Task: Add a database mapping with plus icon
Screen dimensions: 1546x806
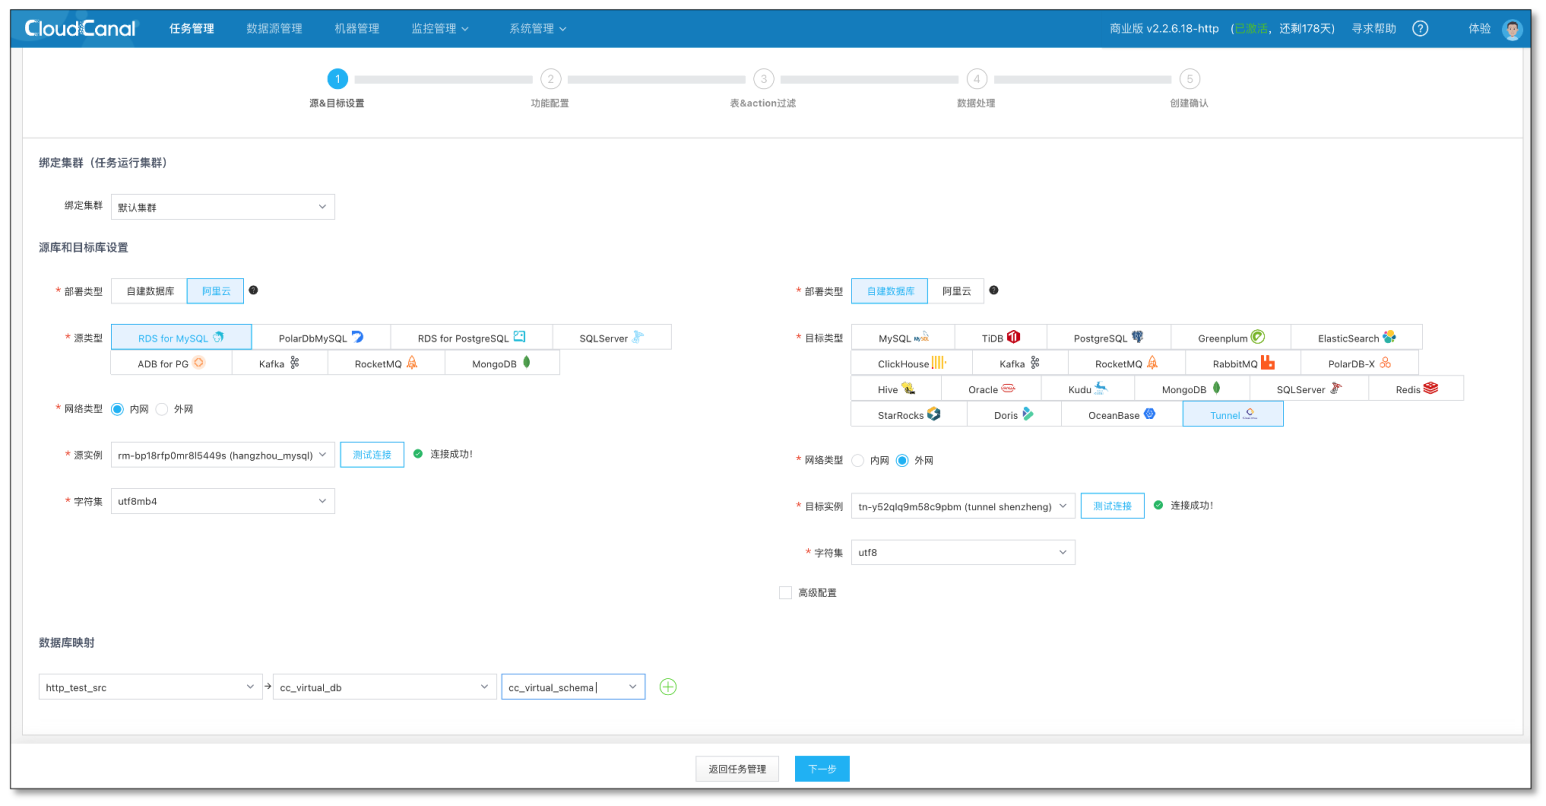Action: click(668, 687)
